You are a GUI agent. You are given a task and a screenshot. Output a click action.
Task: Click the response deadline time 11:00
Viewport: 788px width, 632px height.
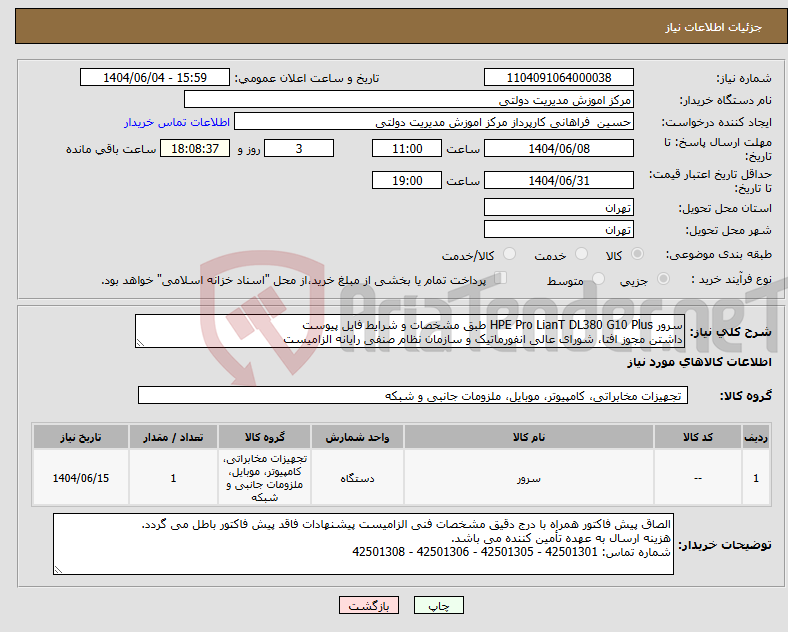pos(407,149)
